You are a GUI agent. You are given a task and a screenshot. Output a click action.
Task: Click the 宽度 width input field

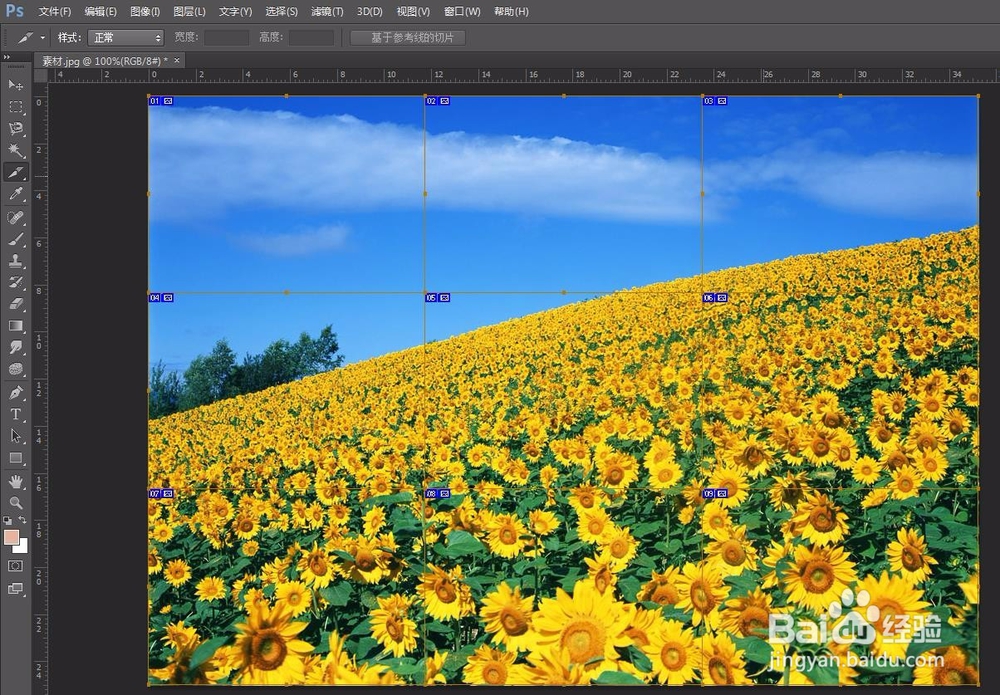226,38
